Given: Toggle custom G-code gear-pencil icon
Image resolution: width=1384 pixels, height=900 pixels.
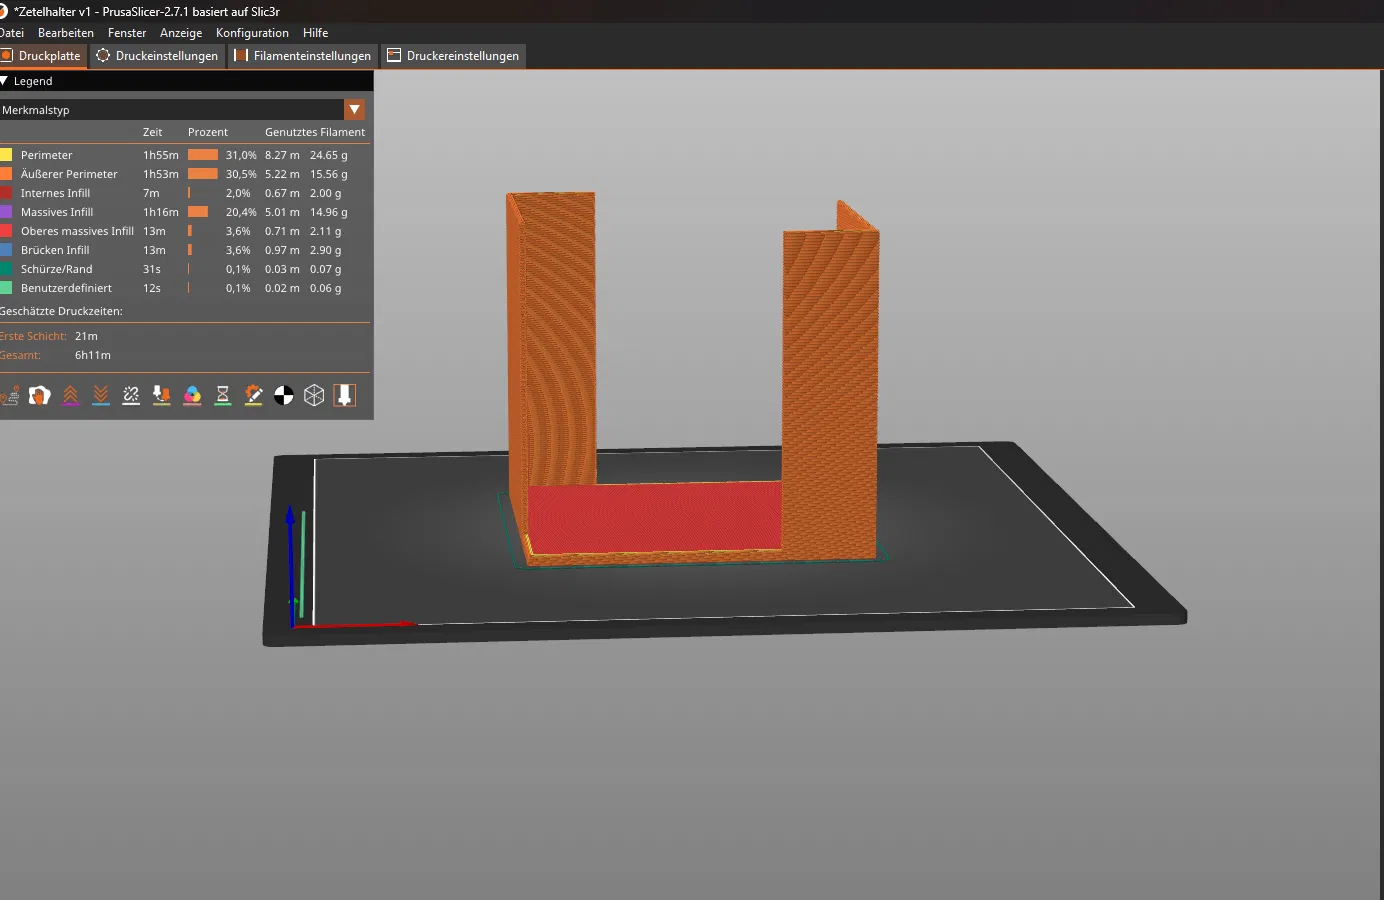Looking at the screenshot, I should click(254, 396).
